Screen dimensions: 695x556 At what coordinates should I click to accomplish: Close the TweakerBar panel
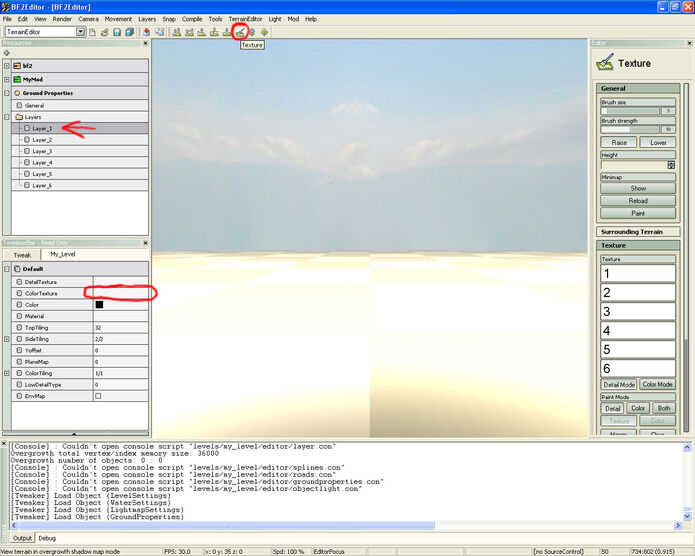tap(145, 243)
